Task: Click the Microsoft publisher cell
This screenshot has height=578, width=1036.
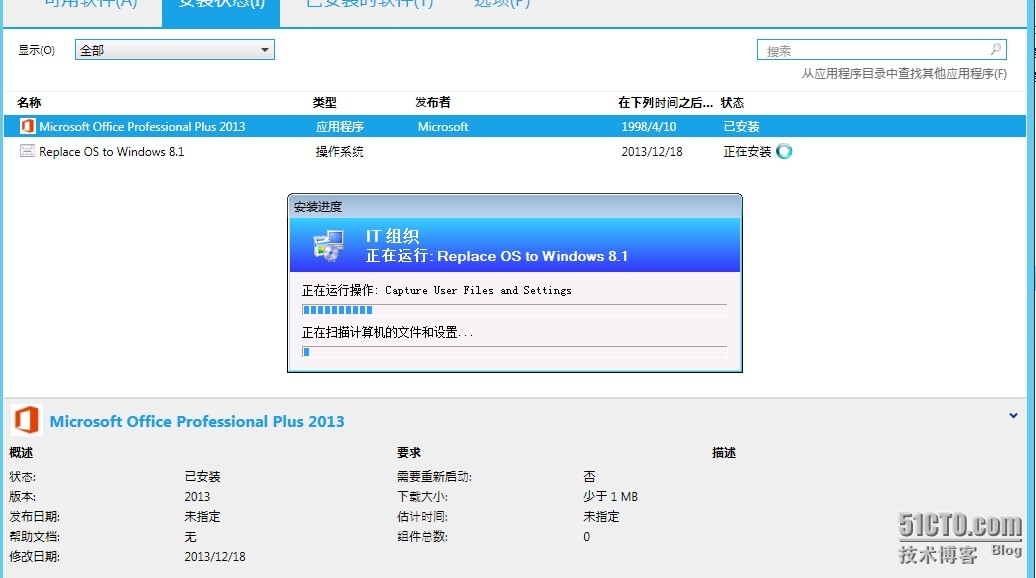Action: 443,126
